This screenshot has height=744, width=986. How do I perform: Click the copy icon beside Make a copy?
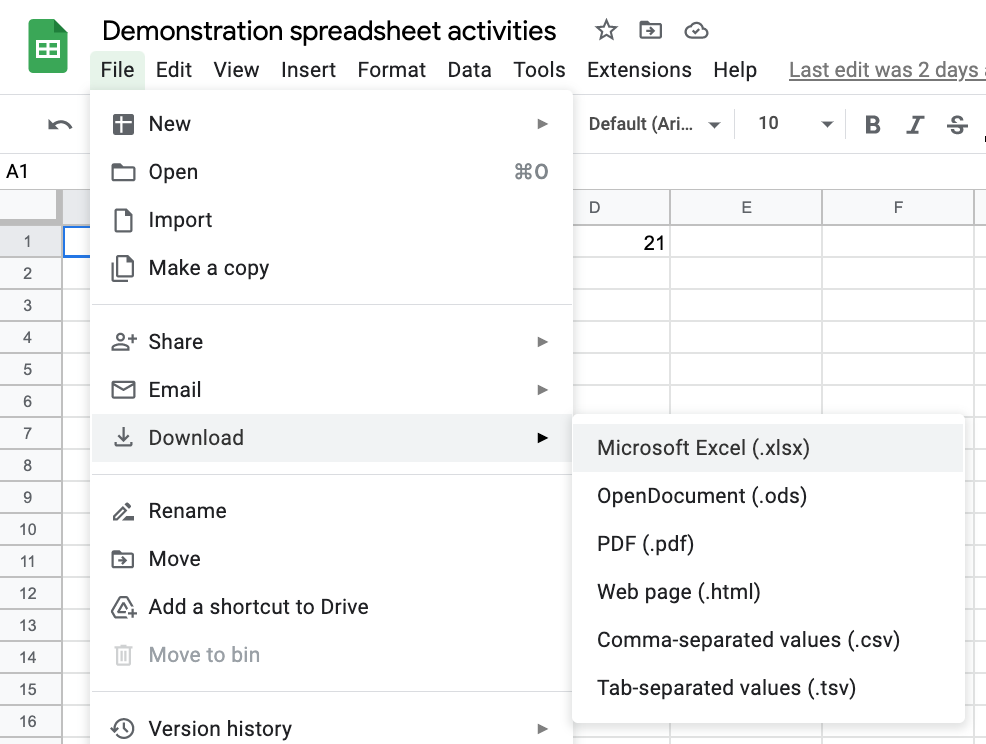[123, 268]
